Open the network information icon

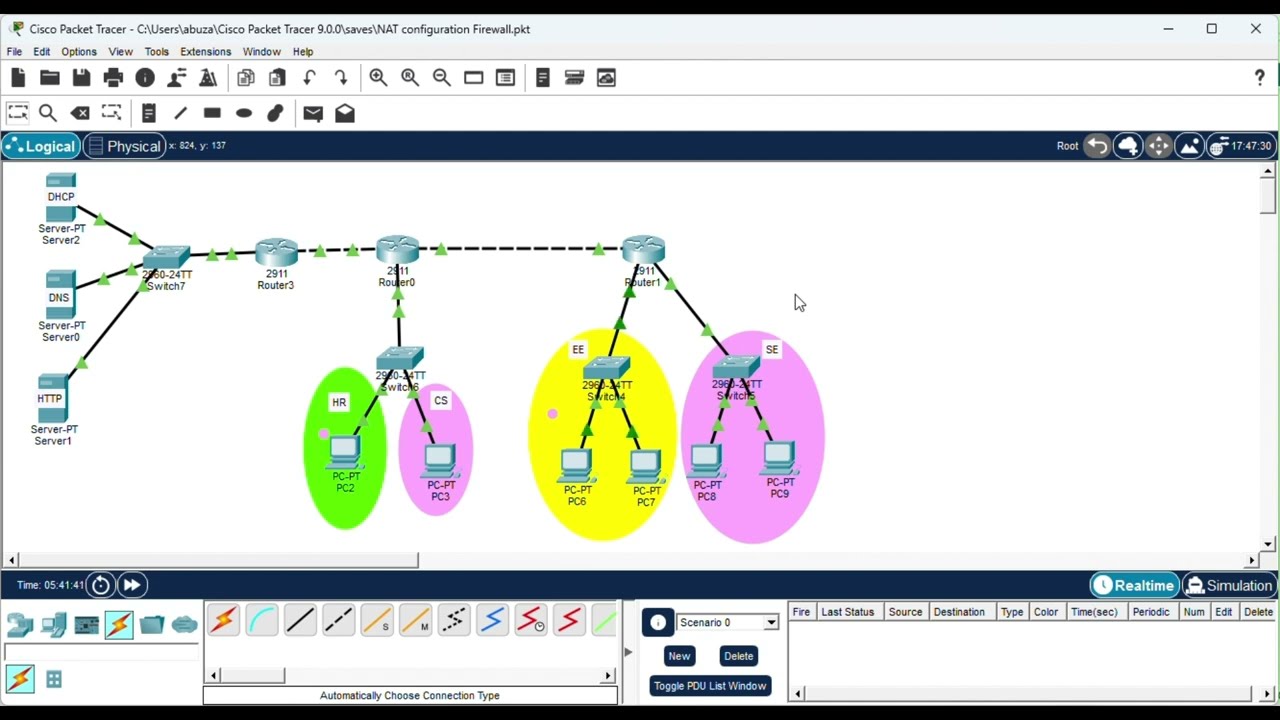coord(145,78)
